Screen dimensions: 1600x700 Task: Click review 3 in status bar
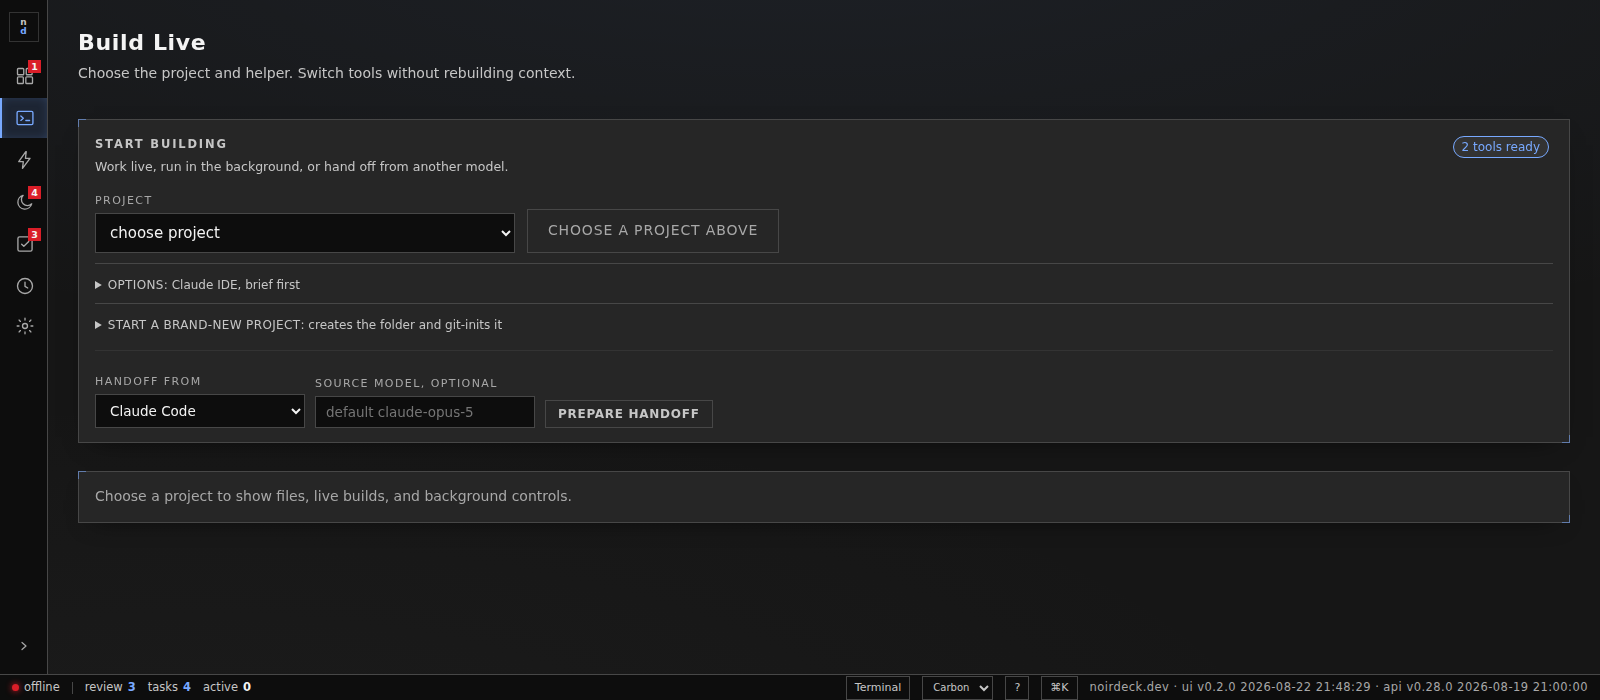click(x=110, y=687)
